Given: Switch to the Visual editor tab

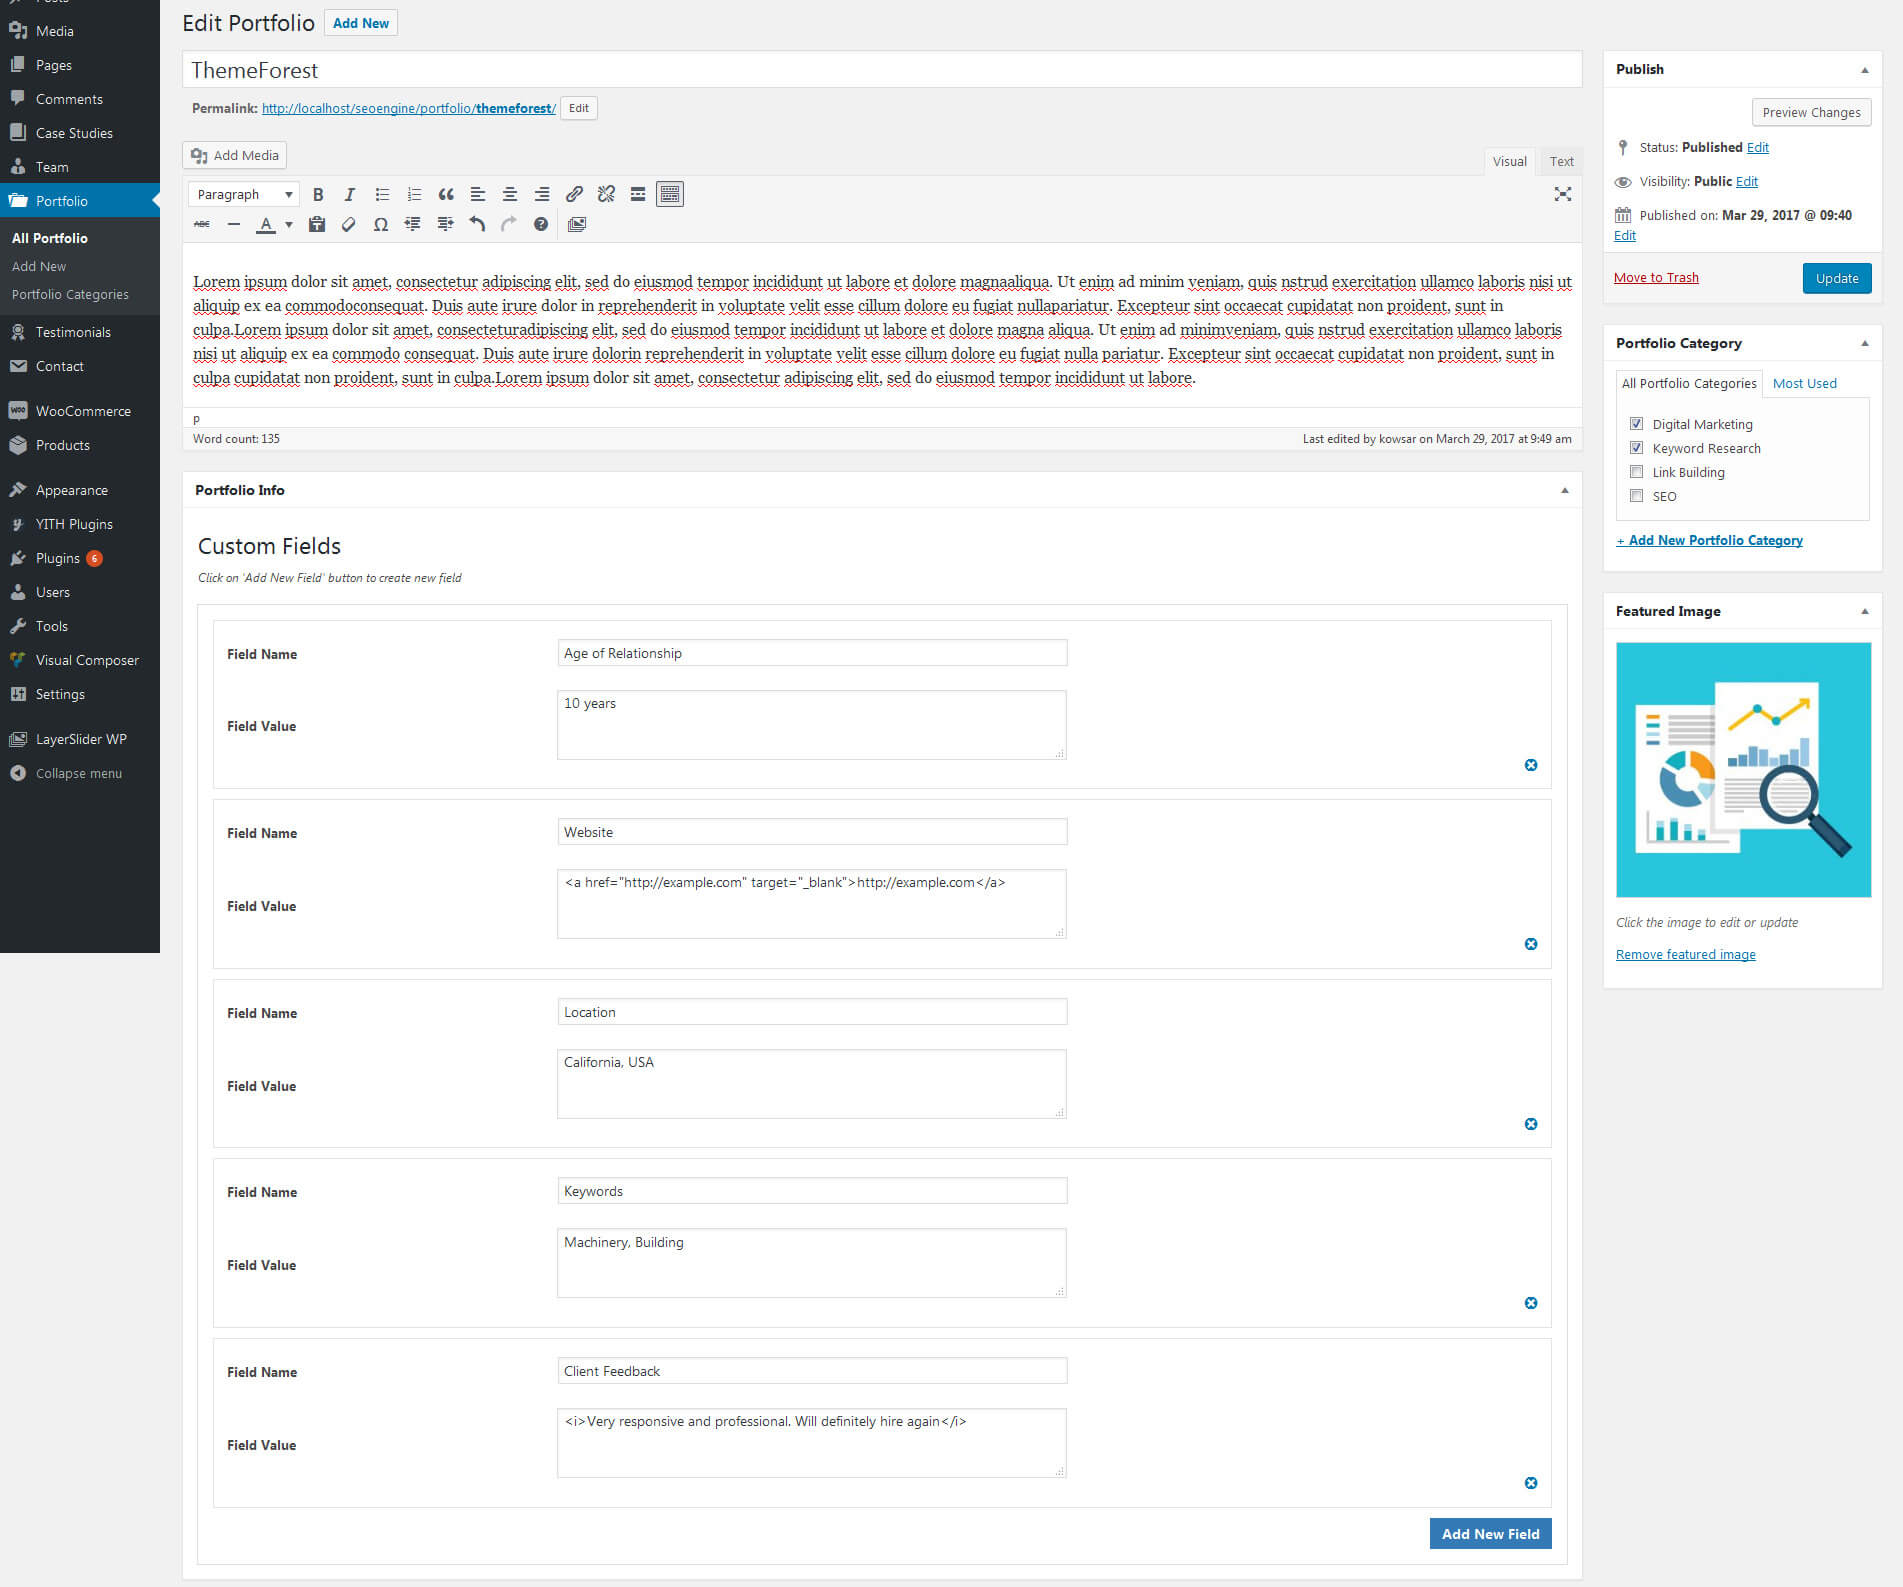Looking at the screenshot, I should [1509, 161].
